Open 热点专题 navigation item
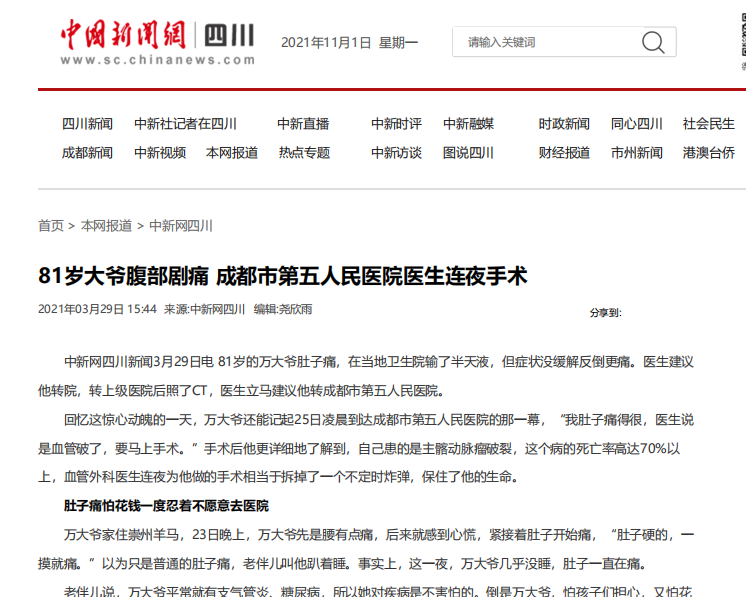Viewport: 746px width, 597px height. click(x=304, y=153)
